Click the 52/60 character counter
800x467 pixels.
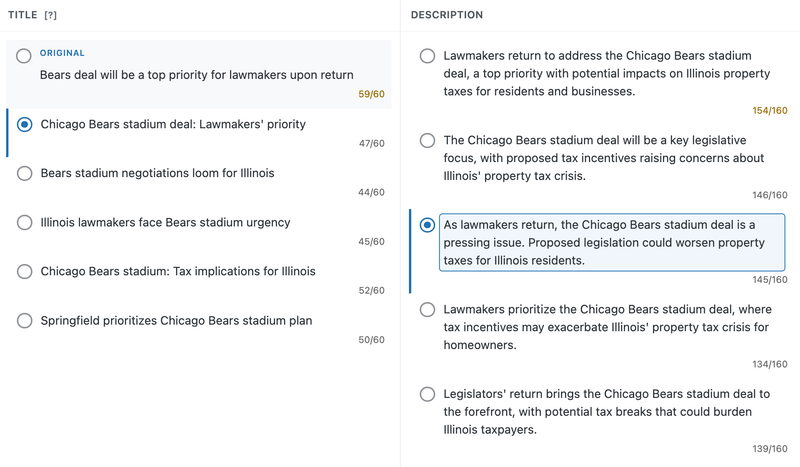tap(371, 290)
